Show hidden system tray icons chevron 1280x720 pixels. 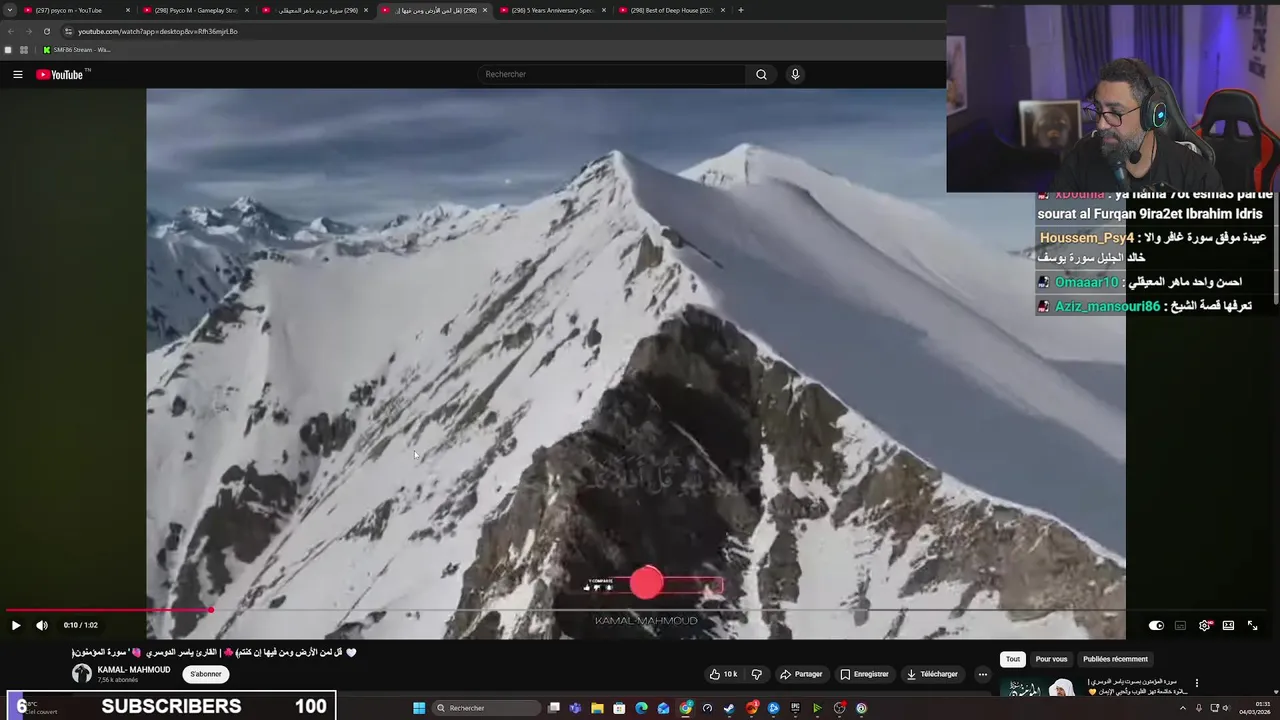click(x=1182, y=708)
